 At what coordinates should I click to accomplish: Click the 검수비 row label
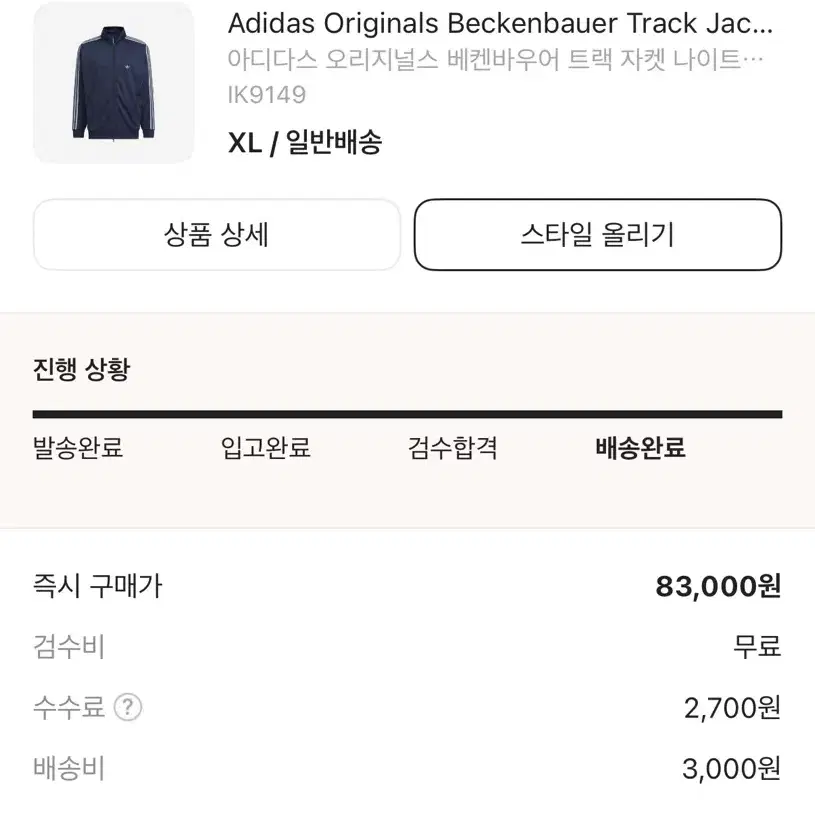tap(69, 647)
